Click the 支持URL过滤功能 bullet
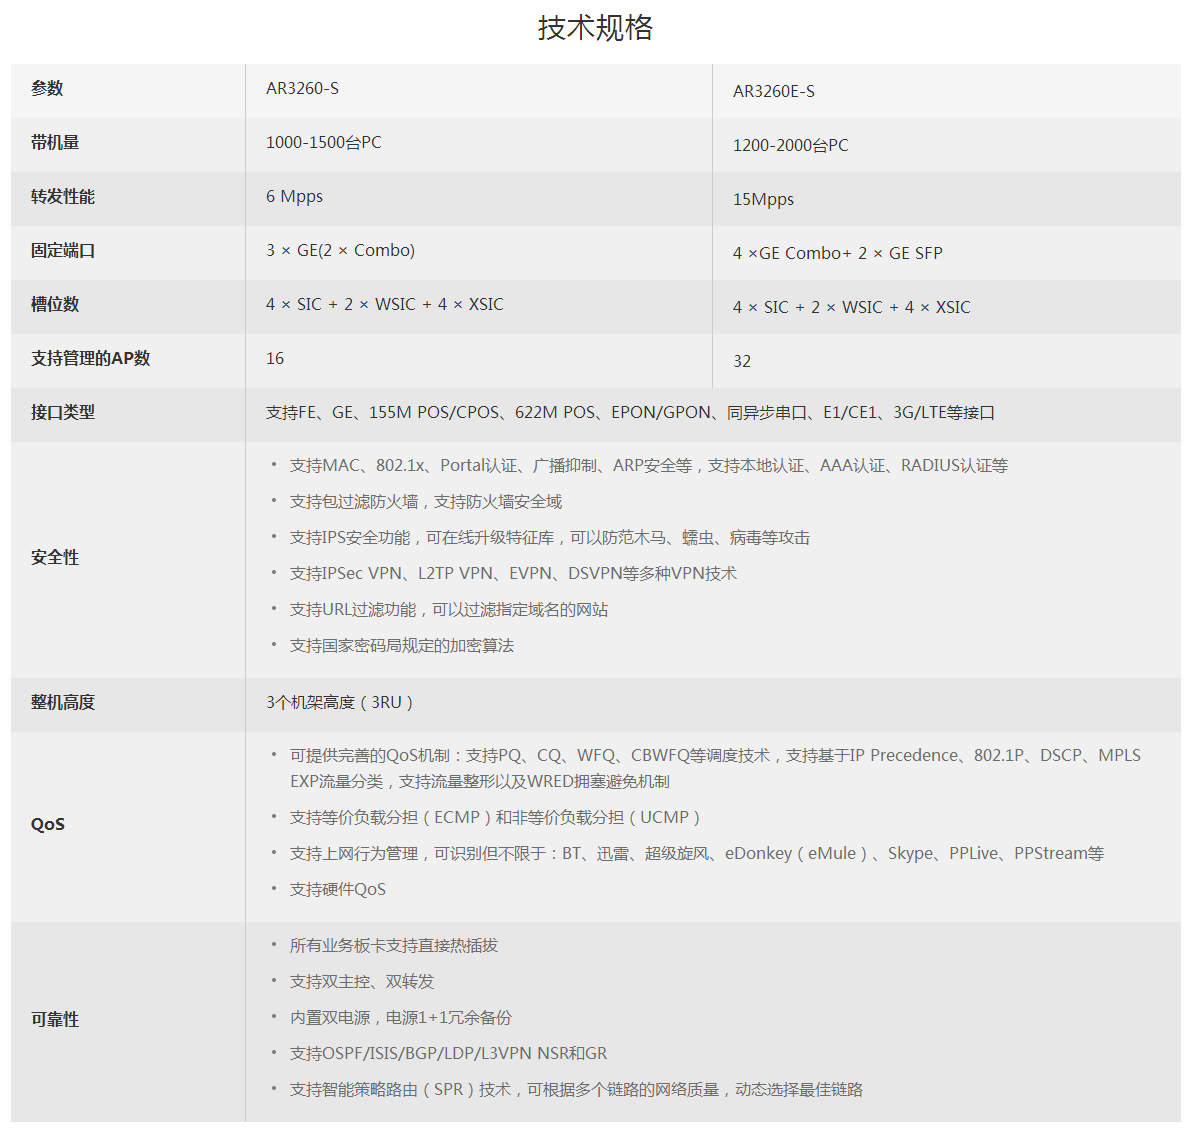The height and width of the screenshot is (1135, 1199). tap(449, 610)
